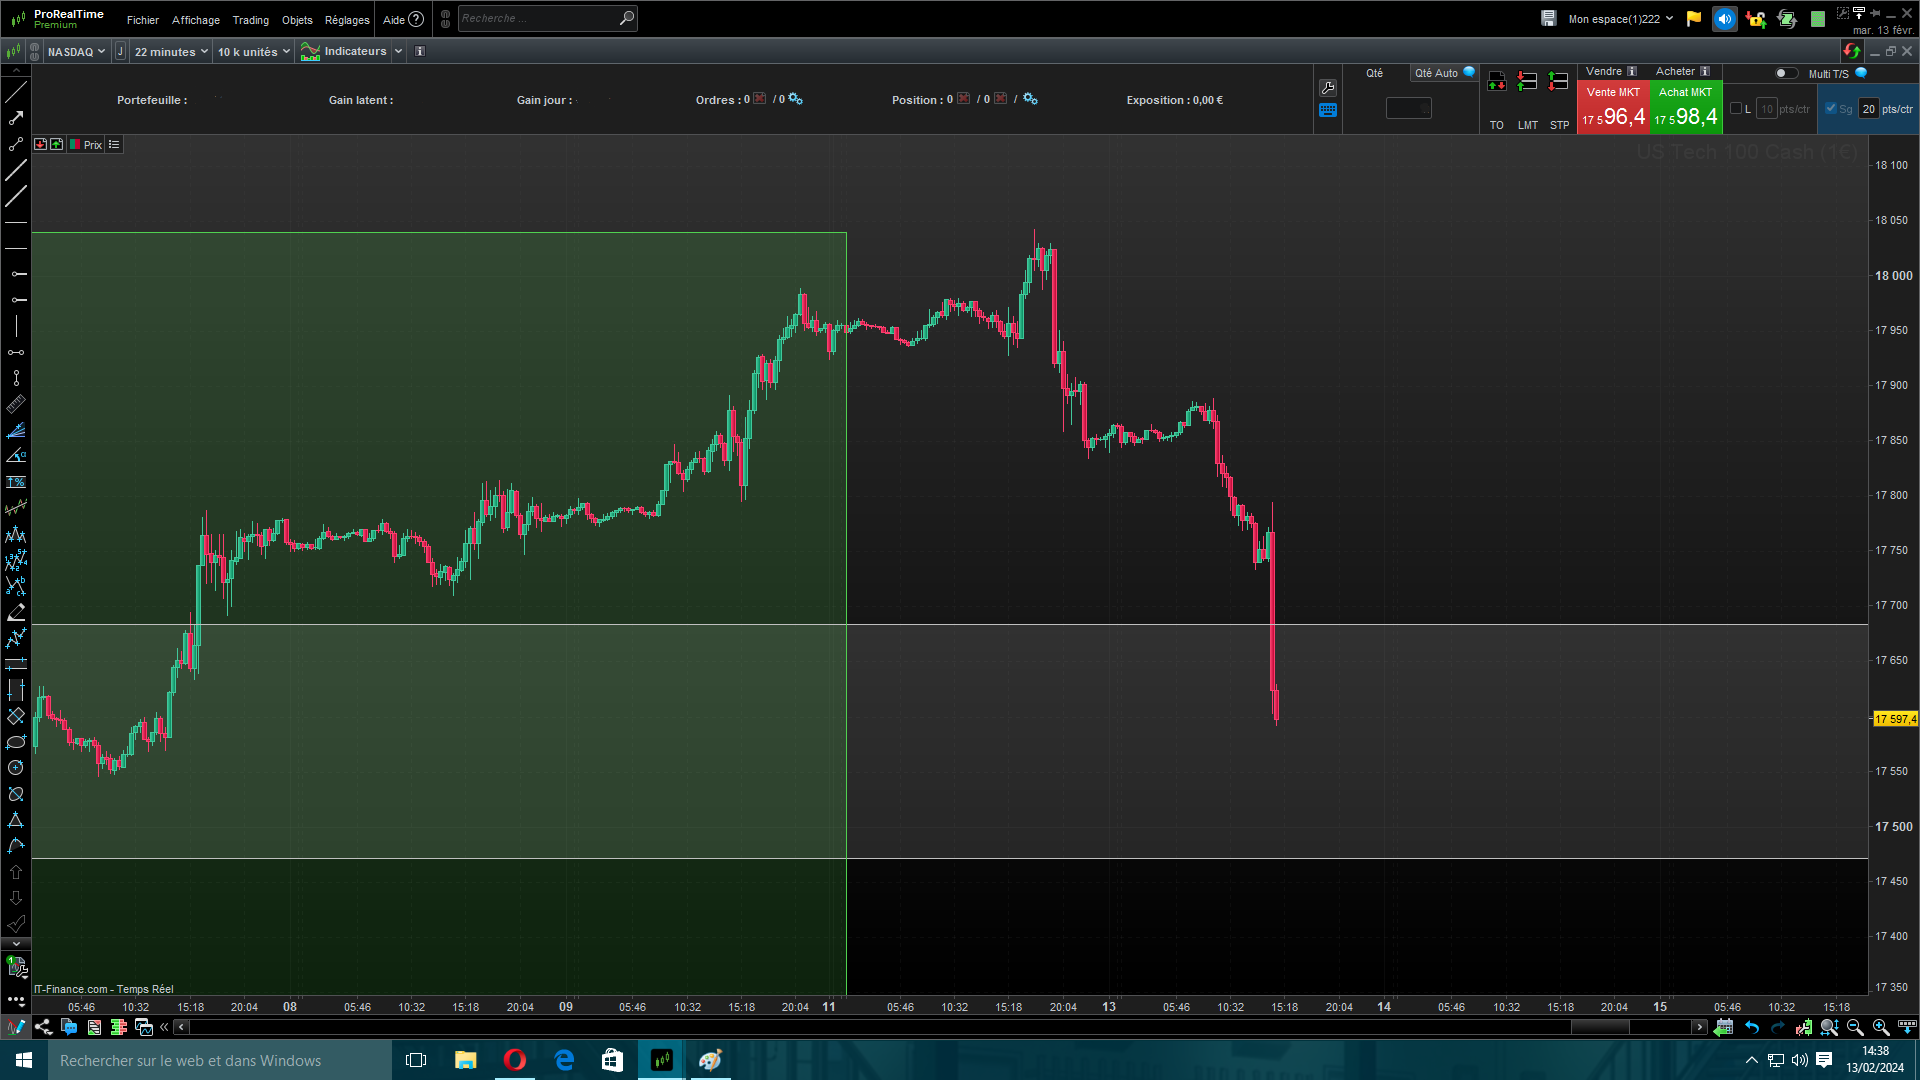
Task: Uncheck the Sg stop checkbox
Action: (x=1831, y=109)
